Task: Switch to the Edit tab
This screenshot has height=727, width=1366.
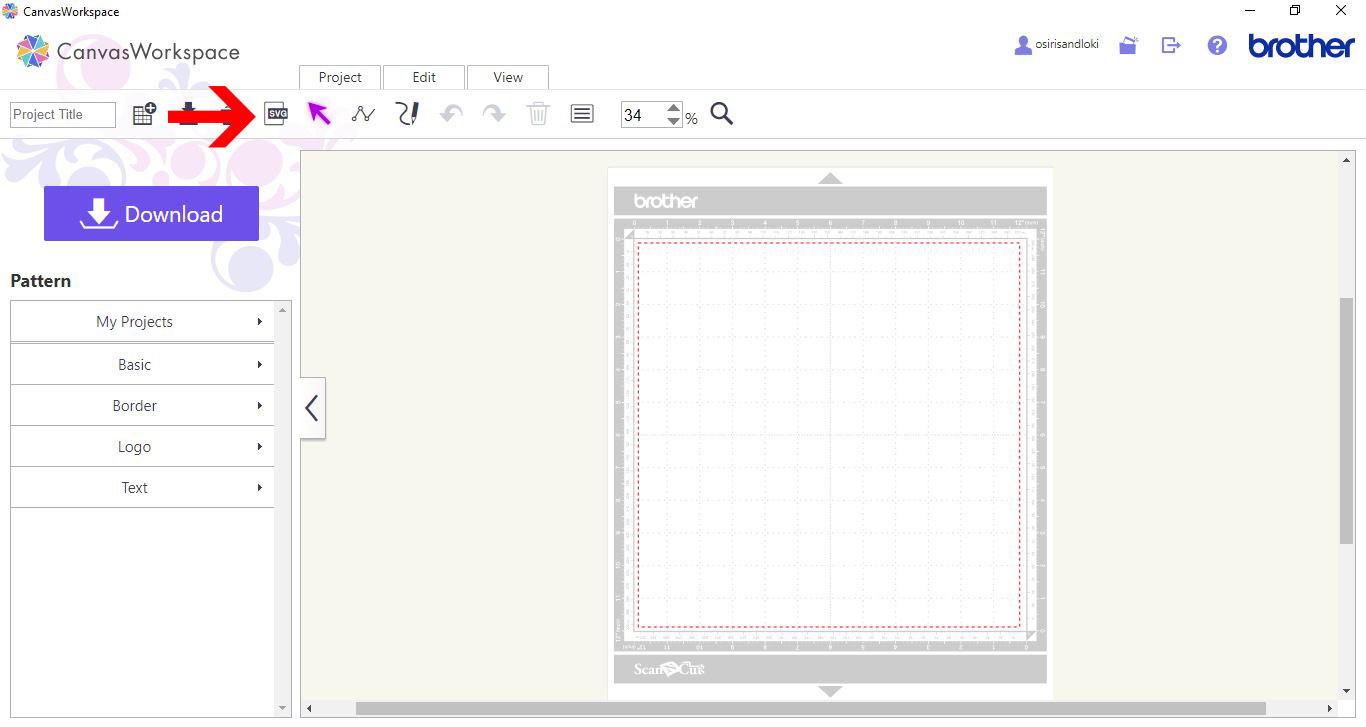Action: 424,77
